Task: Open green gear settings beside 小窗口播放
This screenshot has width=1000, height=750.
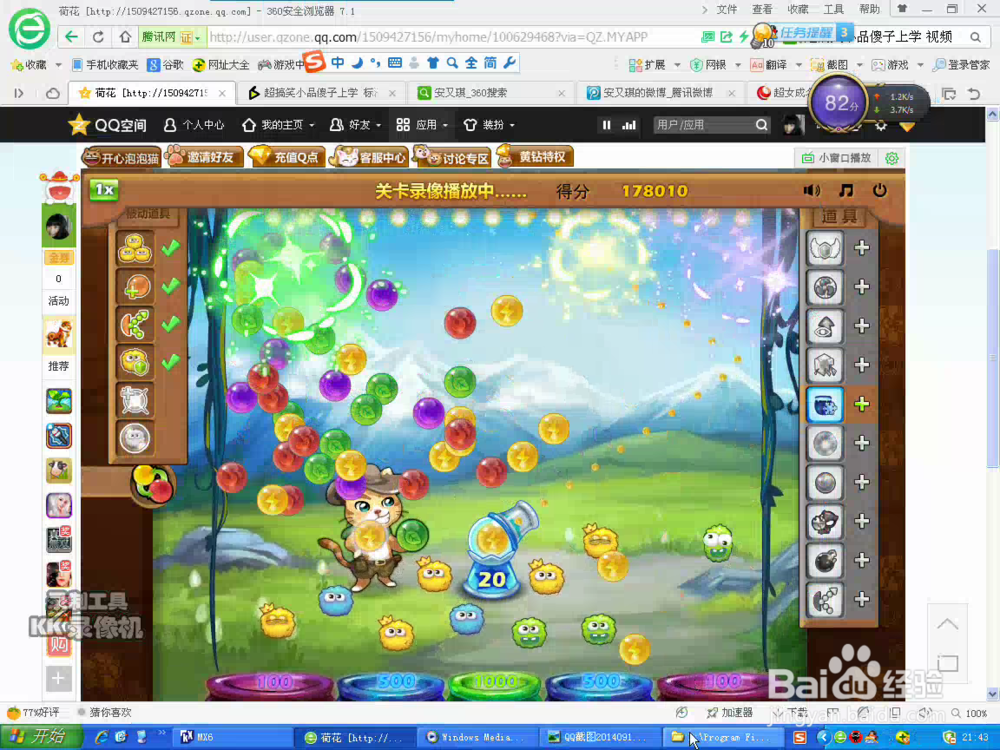Action: coord(892,158)
